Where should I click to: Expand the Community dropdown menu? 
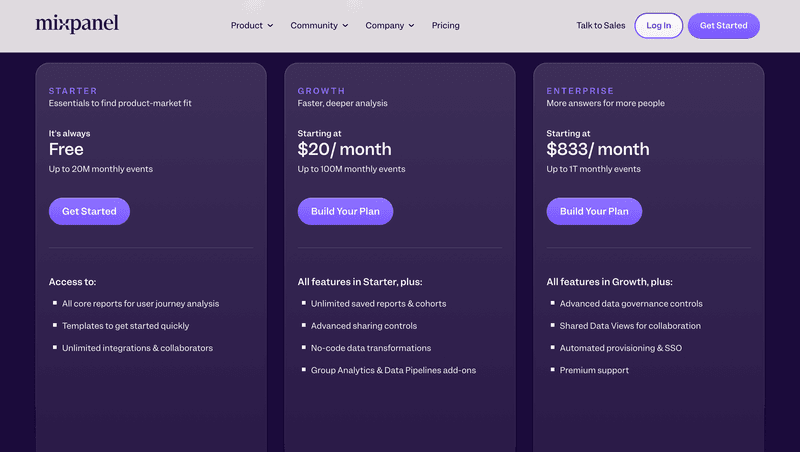click(319, 26)
